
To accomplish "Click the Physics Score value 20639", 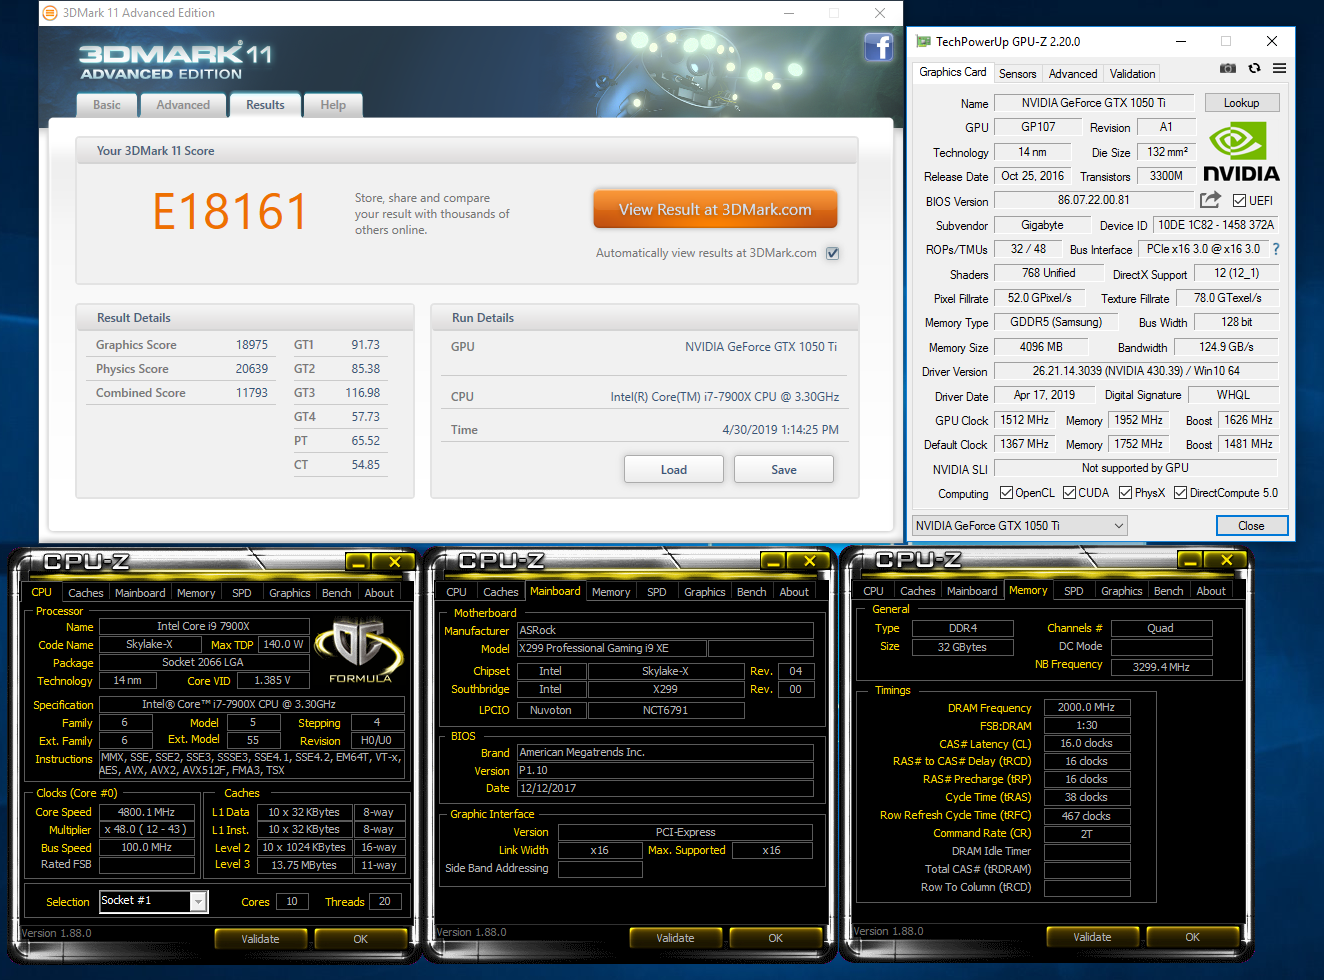I will (252, 369).
